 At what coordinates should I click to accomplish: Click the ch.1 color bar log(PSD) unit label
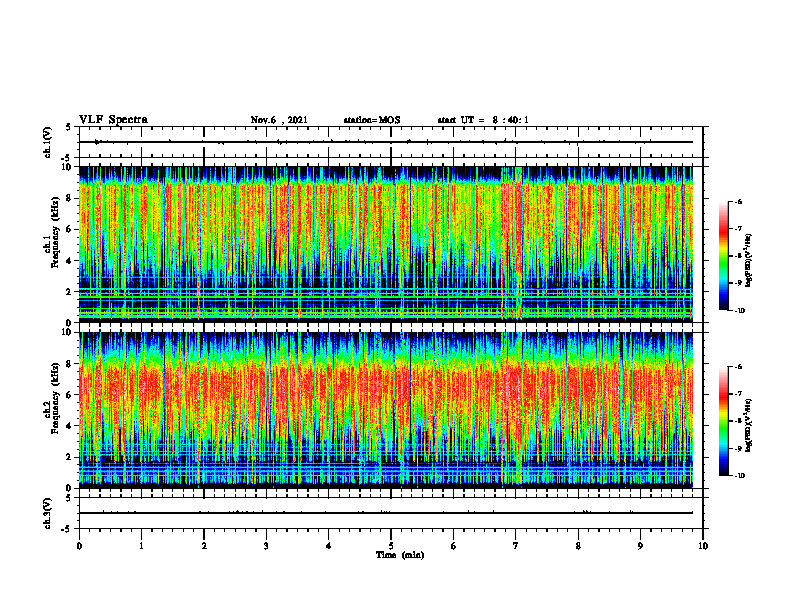749,261
